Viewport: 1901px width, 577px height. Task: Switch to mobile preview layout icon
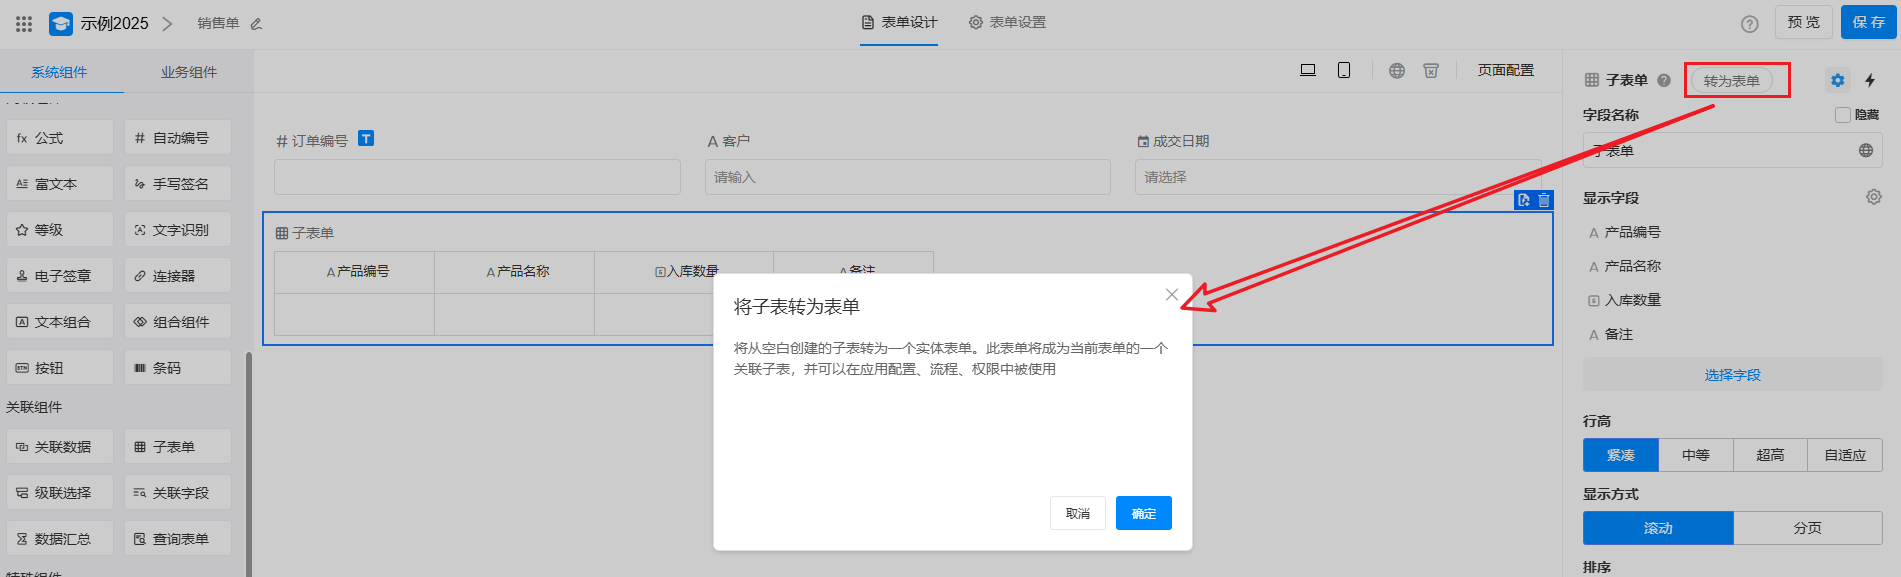click(x=1344, y=70)
